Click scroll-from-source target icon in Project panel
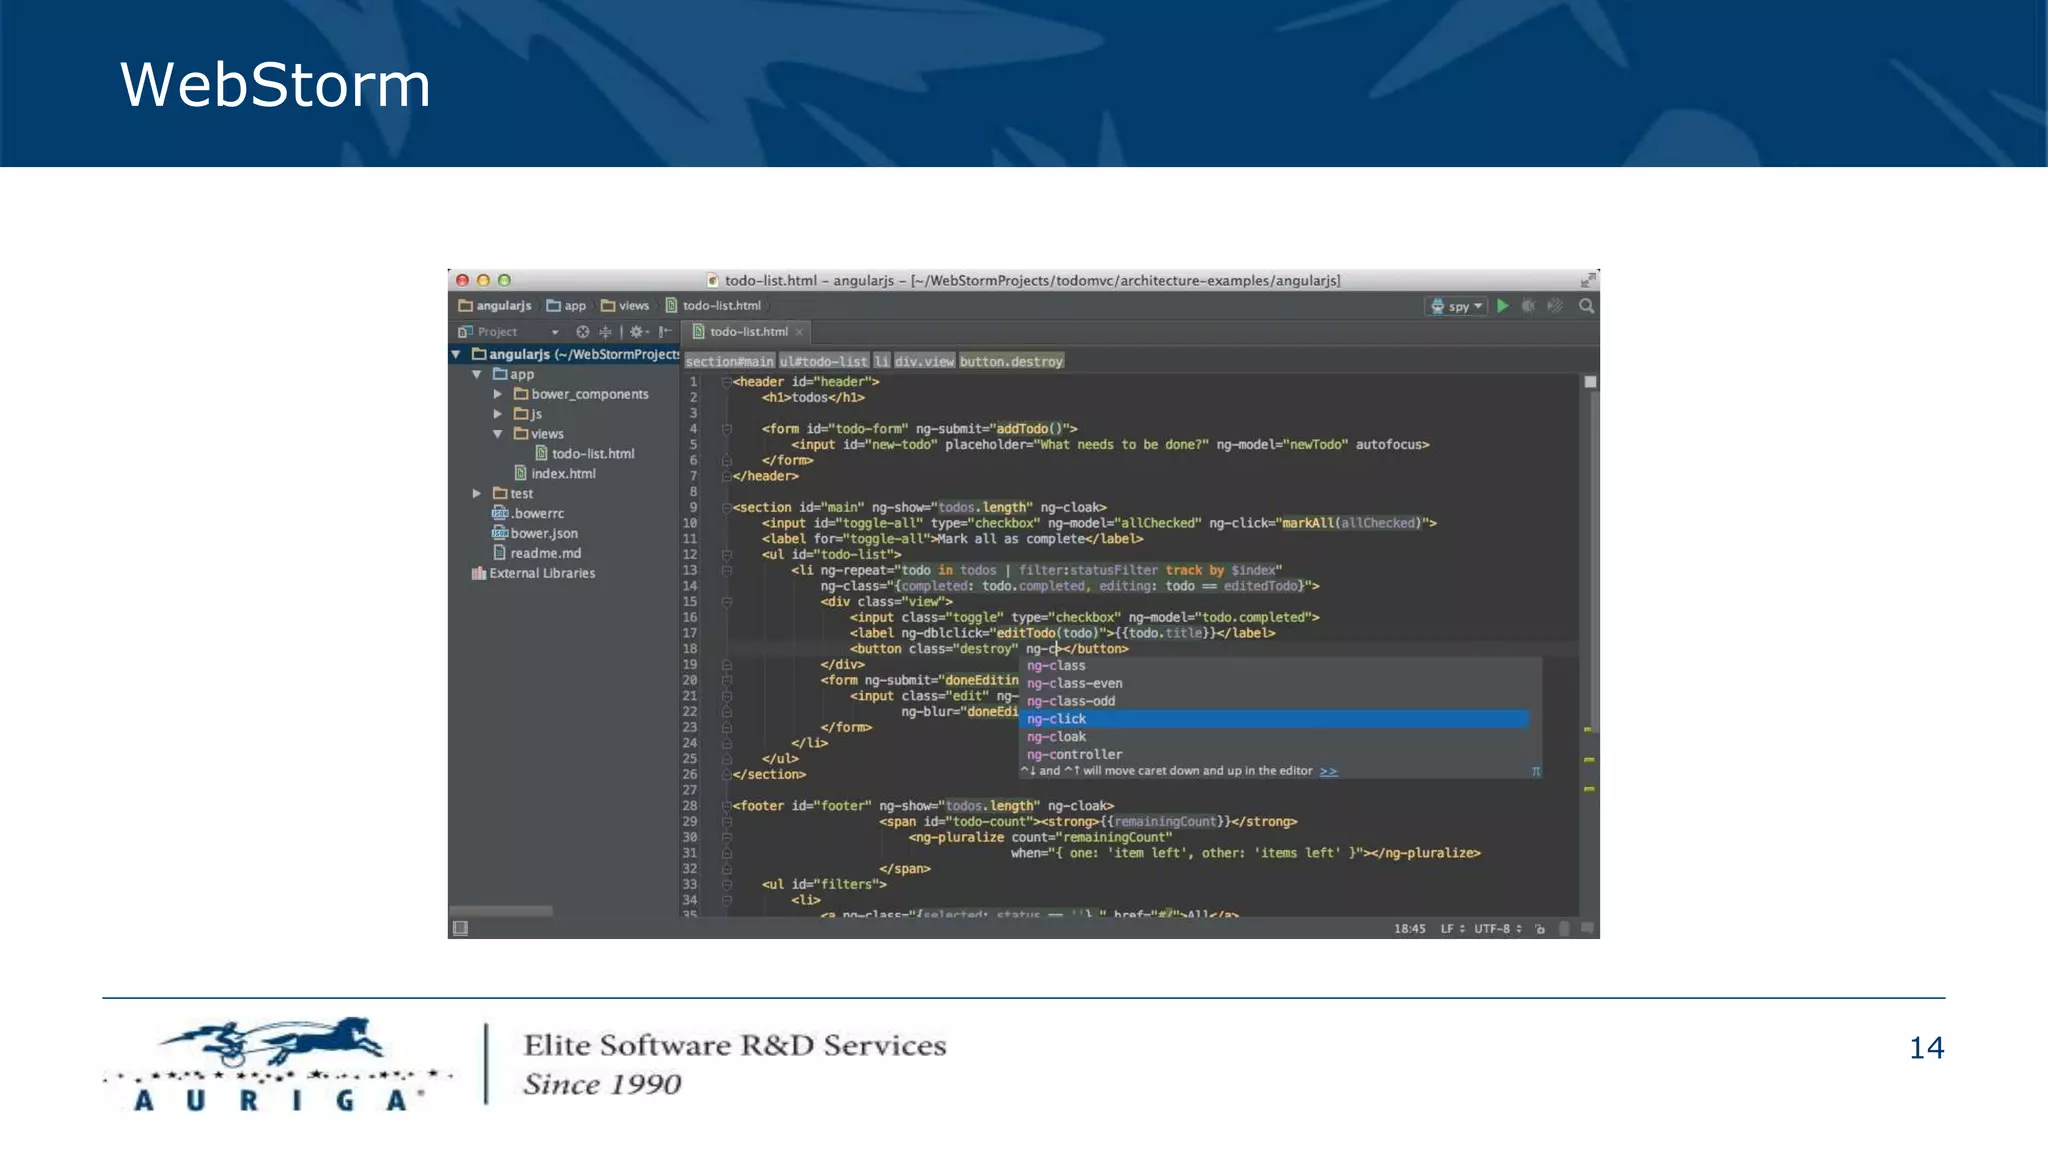Screen dimensions: 2048x1152 click(x=582, y=332)
